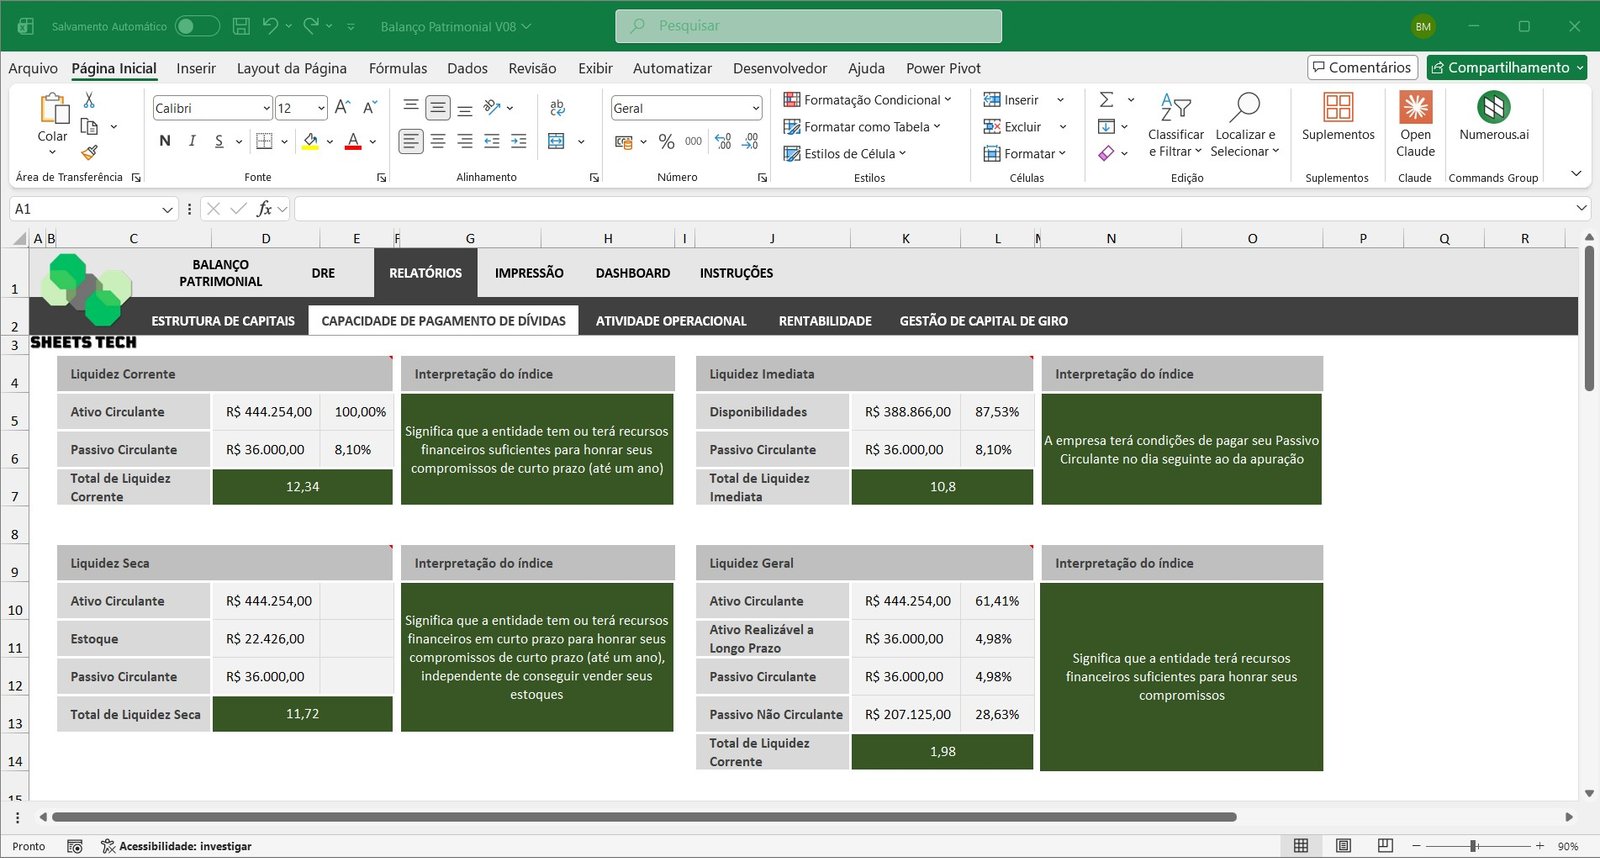Screen dimensions: 1600x858
Task: Click the Format Painter brush icon
Action: 89,153
